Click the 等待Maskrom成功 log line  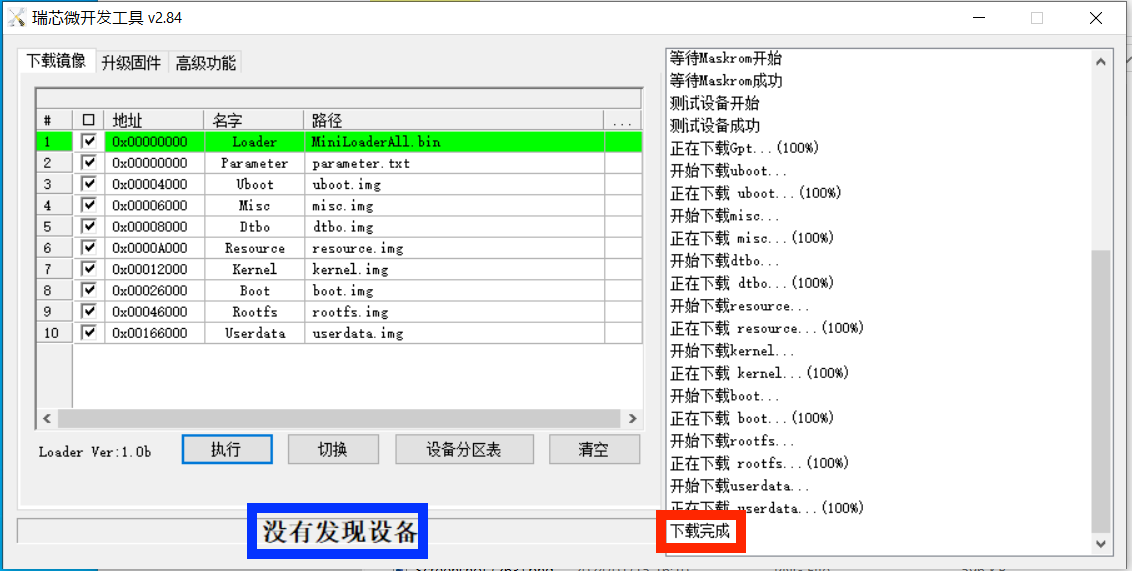(726, 80)
